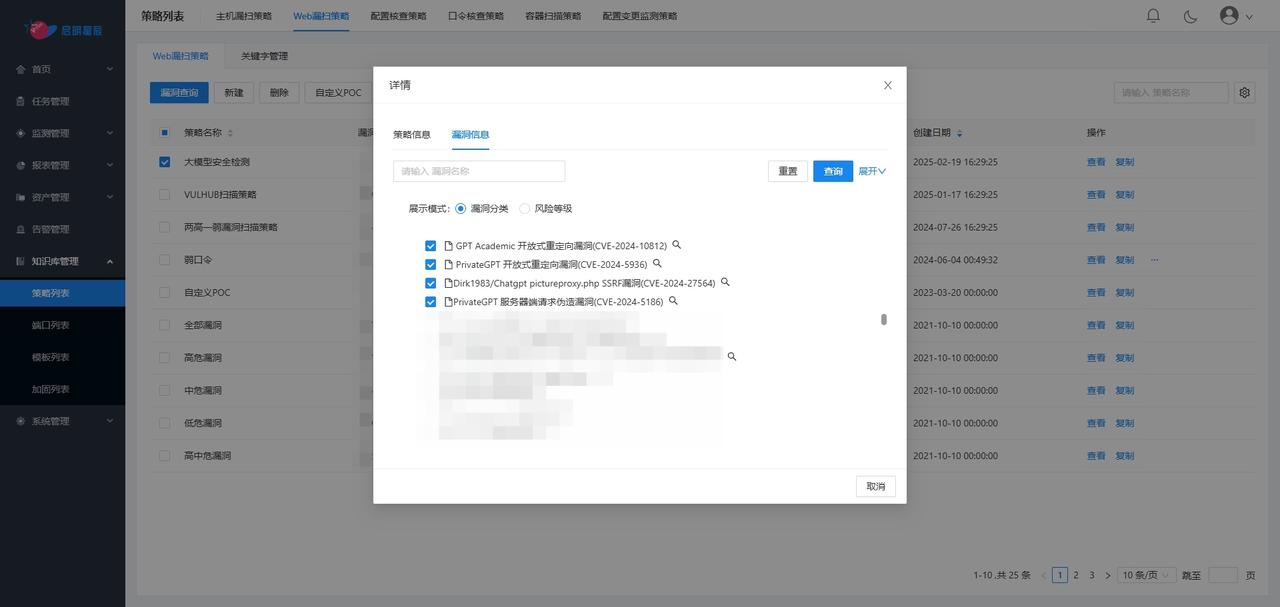Open the 10条/页 page size dropdown
Viewport: 1280px width, 607px height.
(x=1145, y=574)
